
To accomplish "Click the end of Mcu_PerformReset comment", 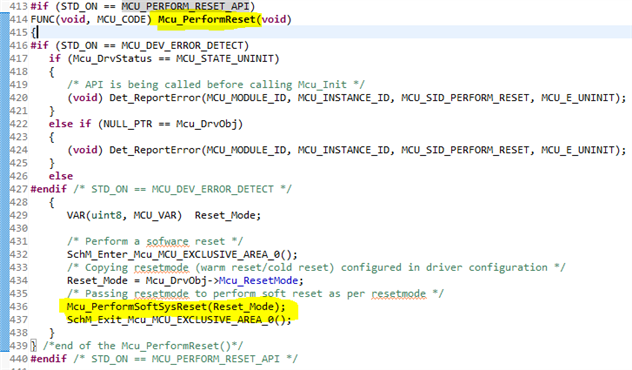I will pos(143,346).
